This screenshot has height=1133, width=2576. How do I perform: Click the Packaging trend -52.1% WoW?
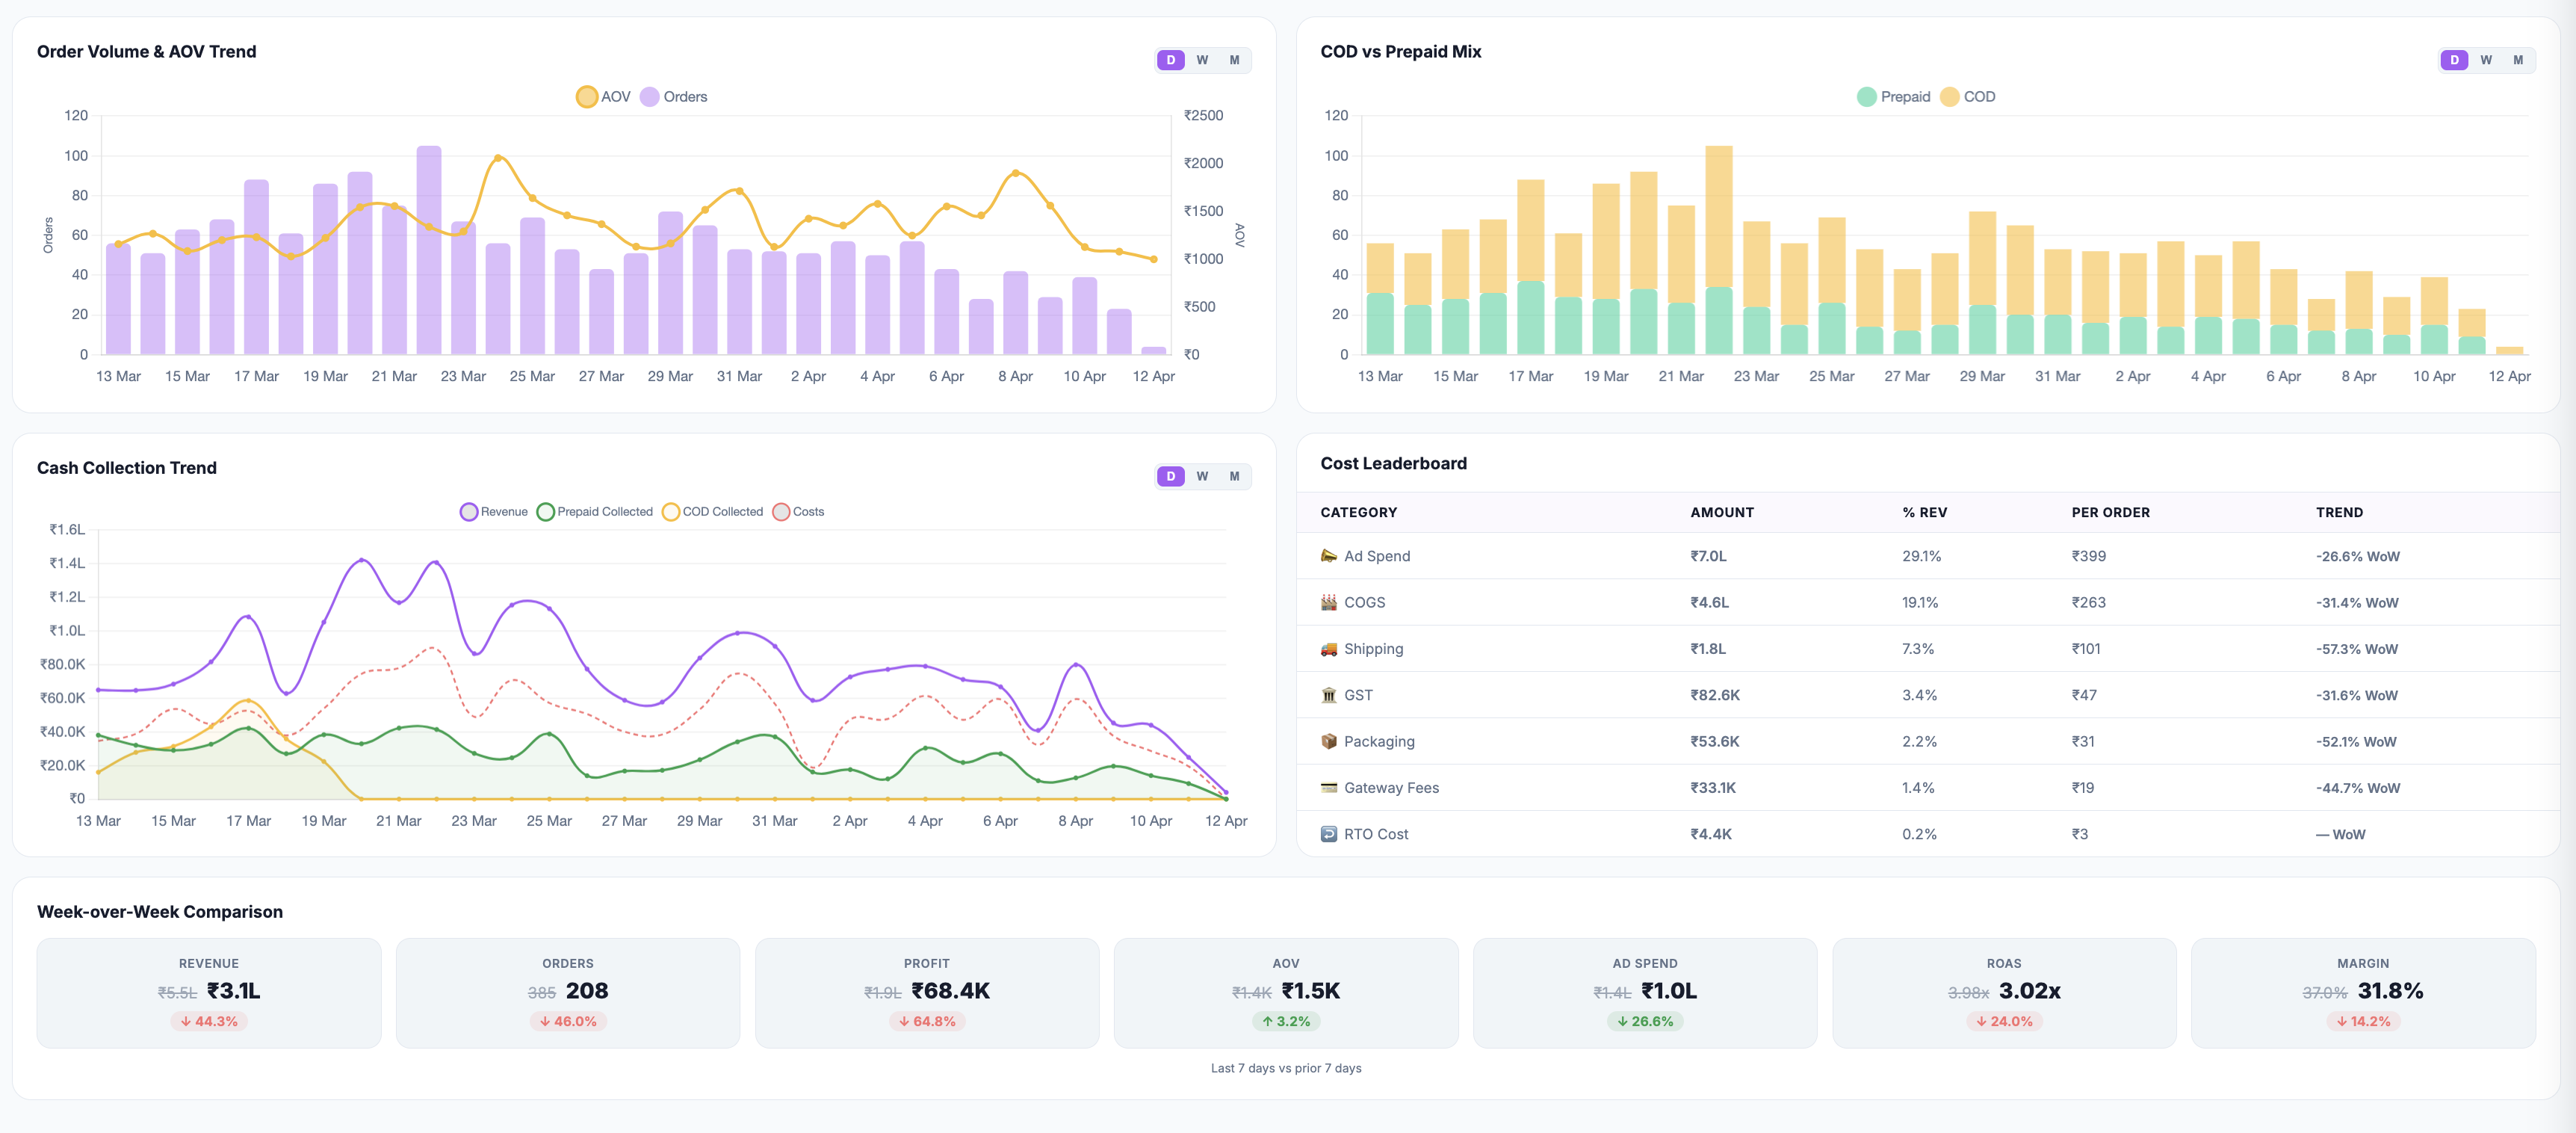tap(2356, 742)
